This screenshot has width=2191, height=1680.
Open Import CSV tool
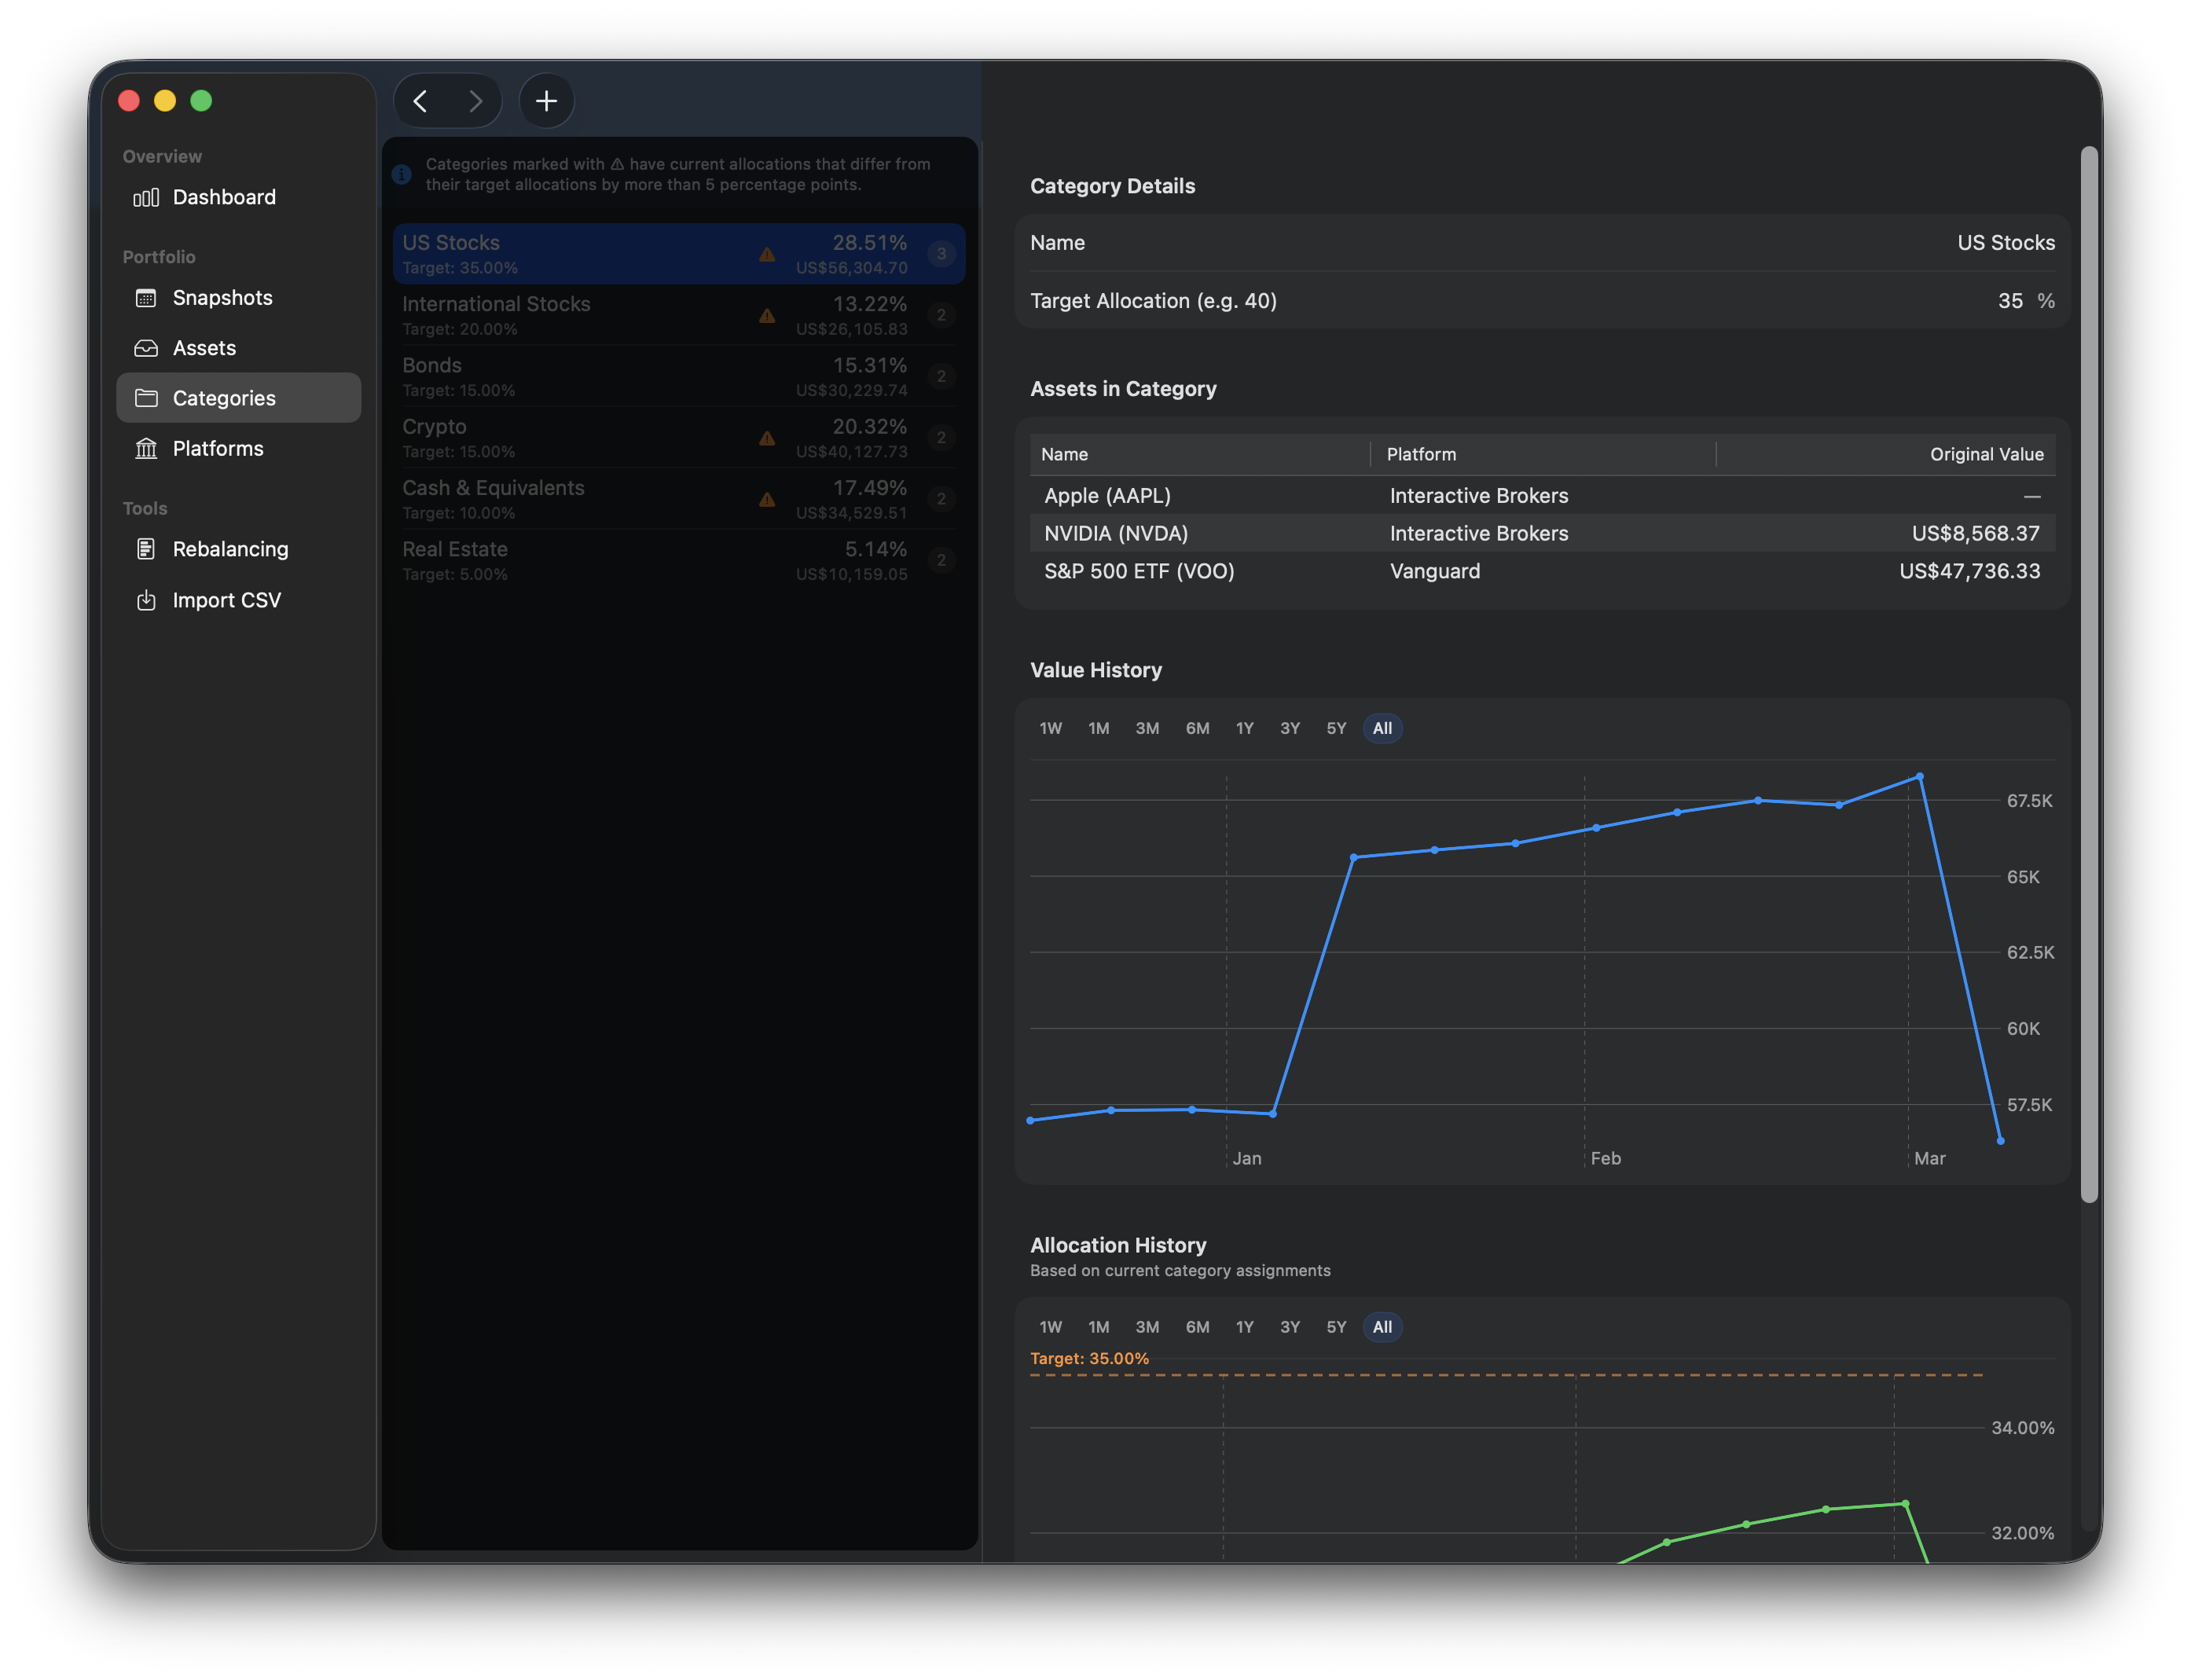(x=226, y=600)
